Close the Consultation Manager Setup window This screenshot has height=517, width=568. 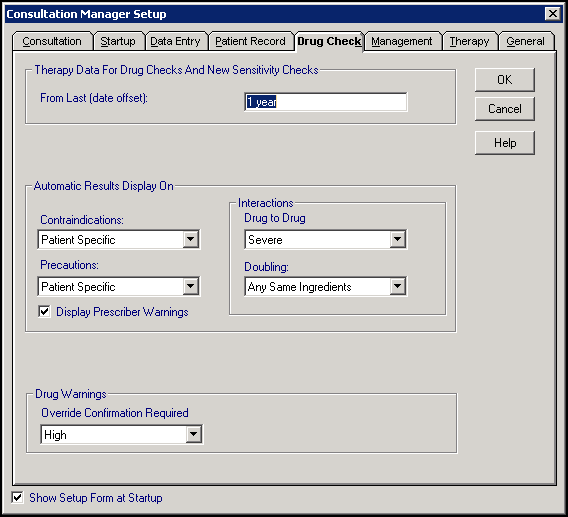pos(552,14)
